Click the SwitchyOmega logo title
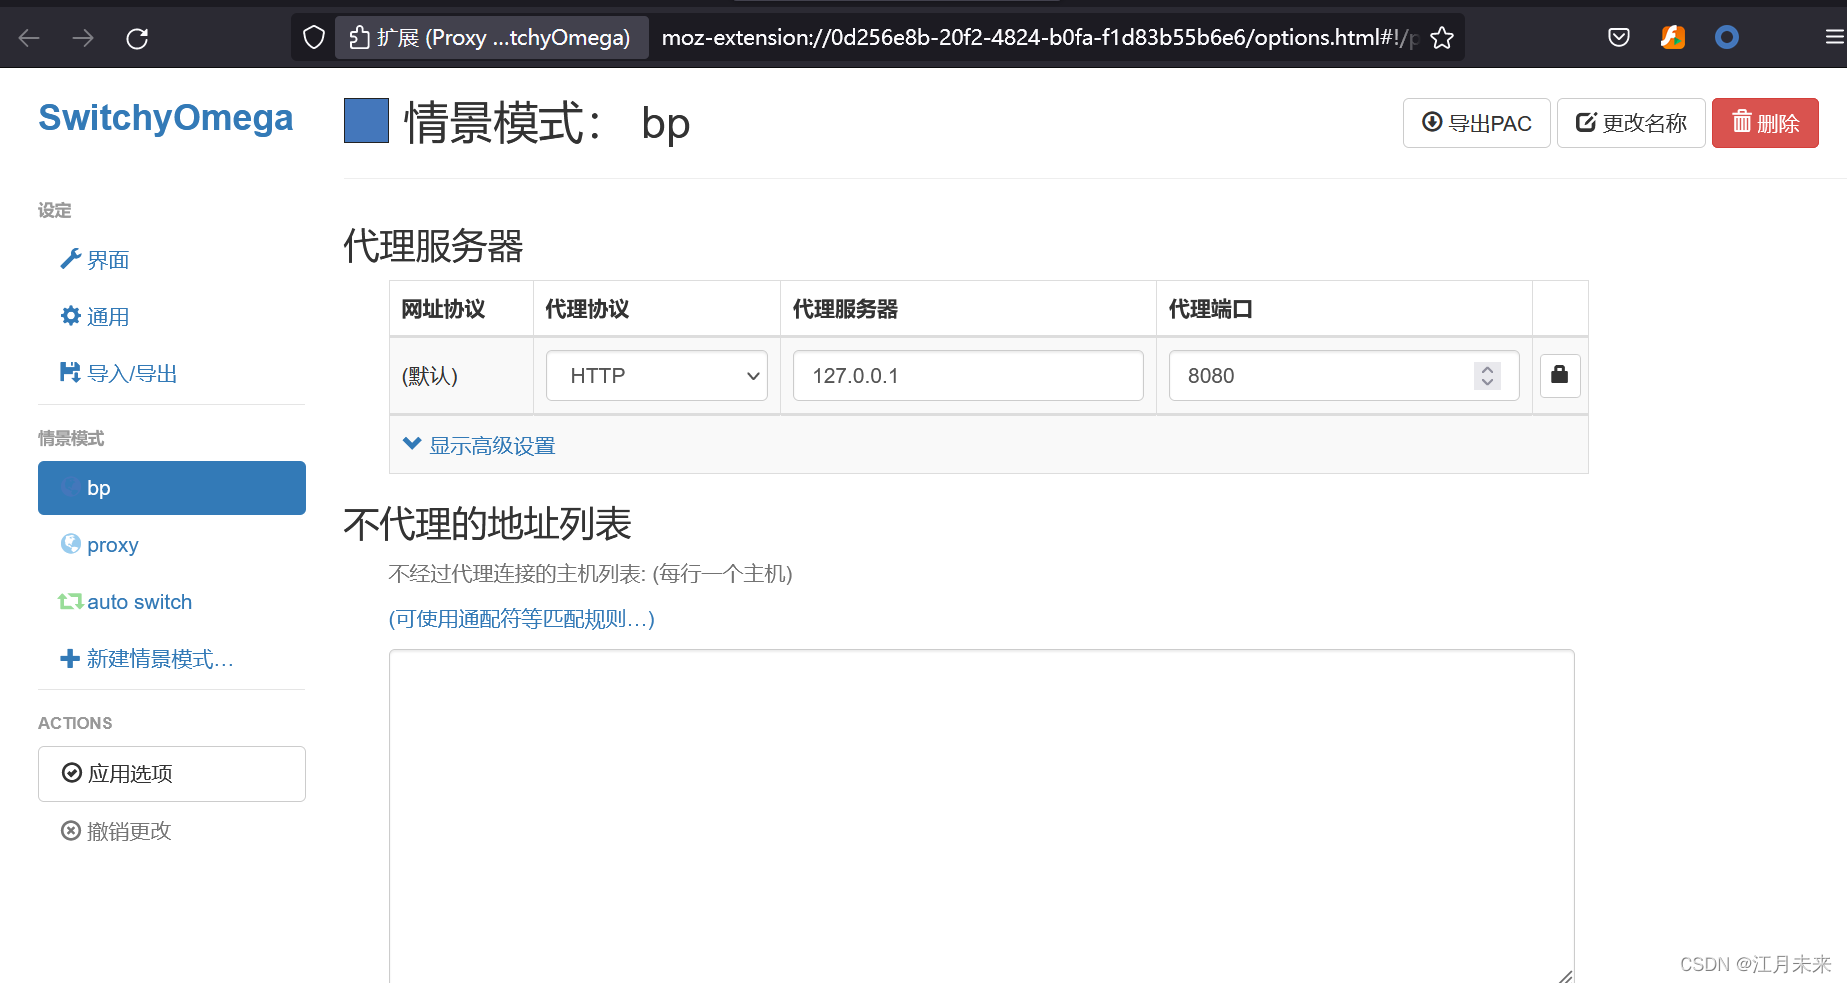 (x=166, y=118)
